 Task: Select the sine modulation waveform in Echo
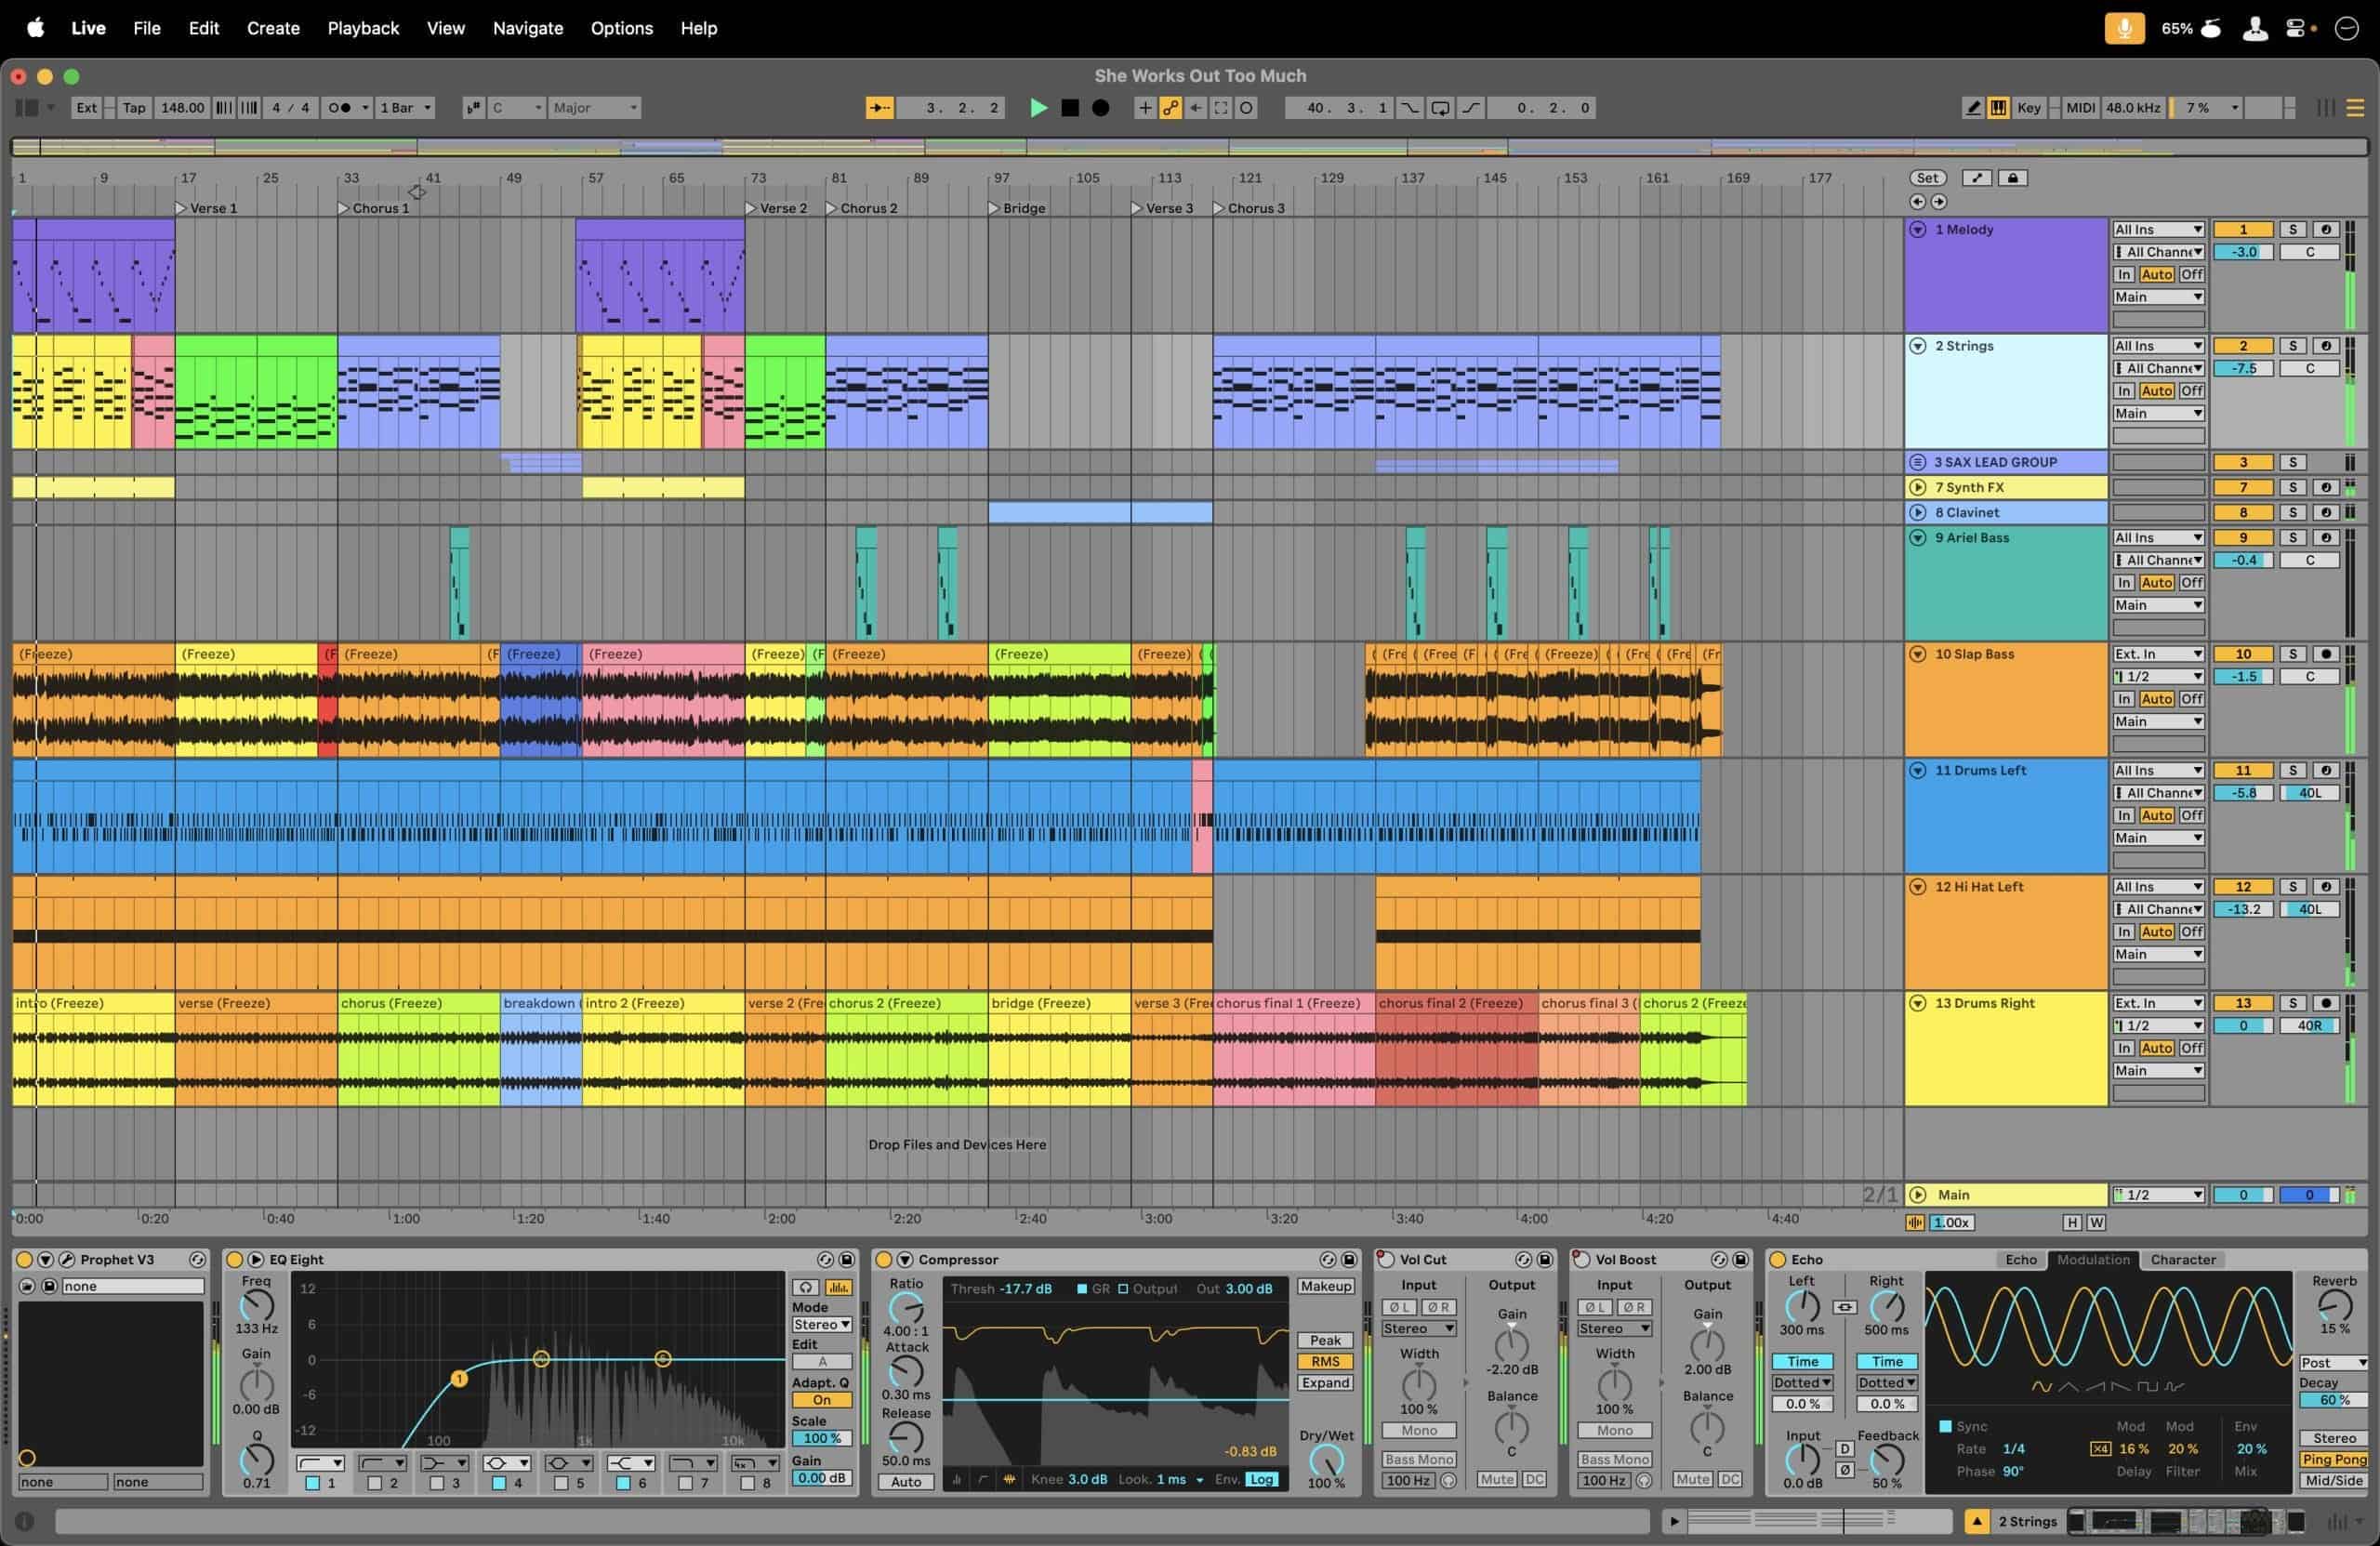(x=2042, y=1387)
